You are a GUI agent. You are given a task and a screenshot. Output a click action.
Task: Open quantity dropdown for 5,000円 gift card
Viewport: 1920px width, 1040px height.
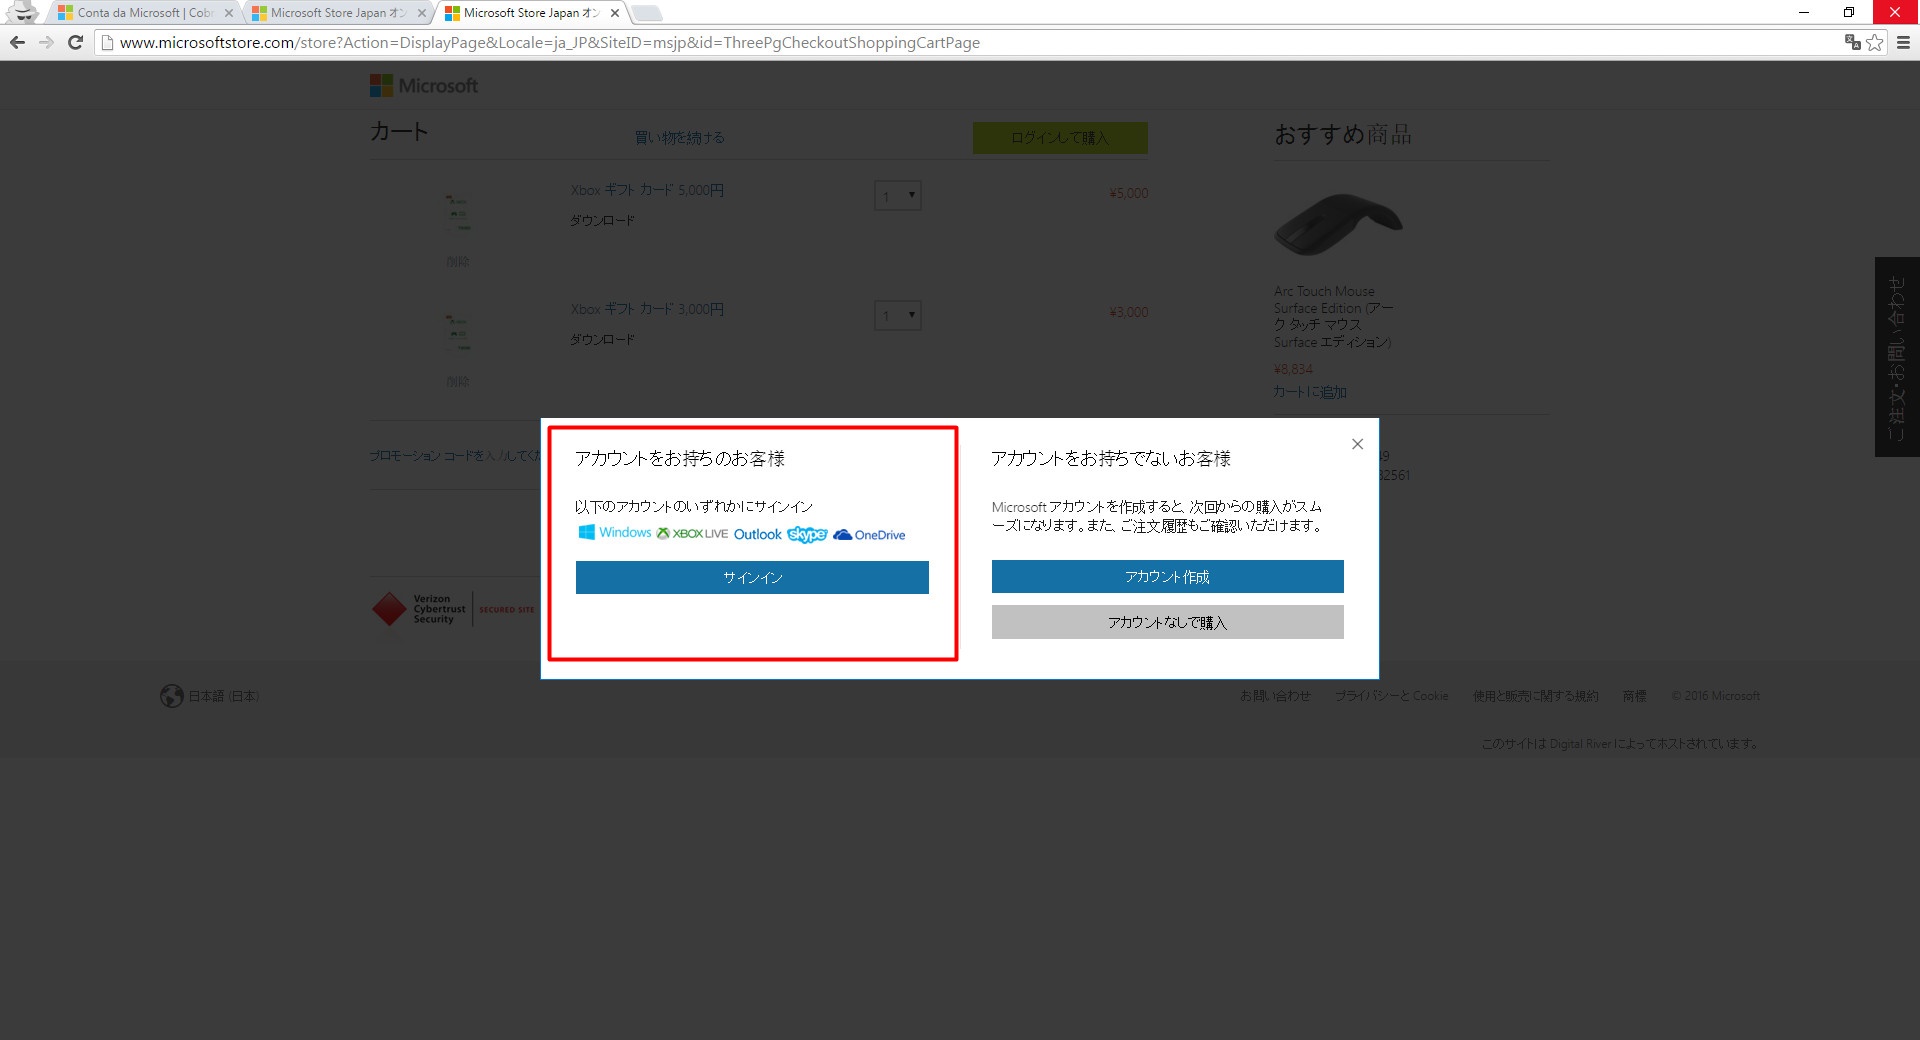897,196
